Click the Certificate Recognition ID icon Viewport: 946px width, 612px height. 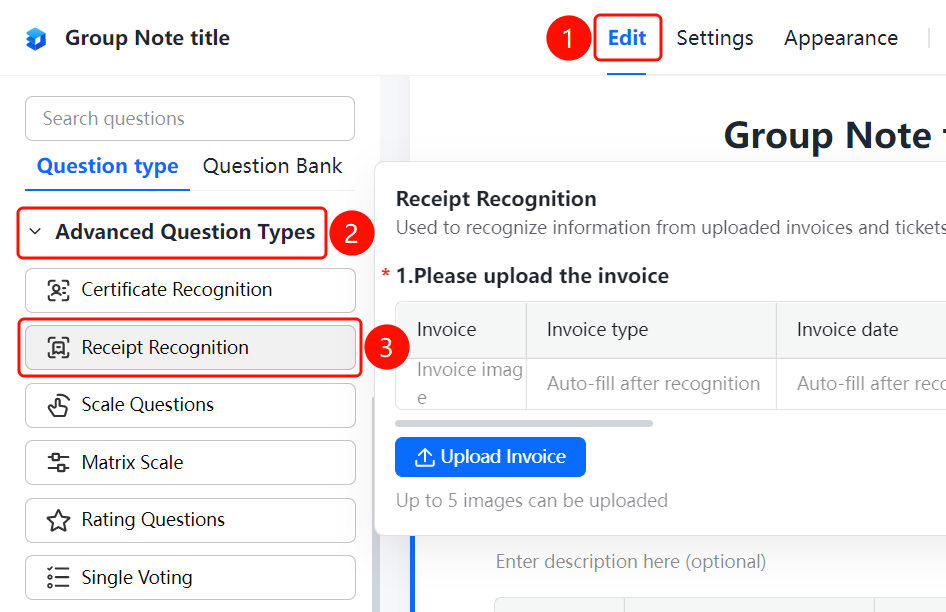(x=59, y=290)
